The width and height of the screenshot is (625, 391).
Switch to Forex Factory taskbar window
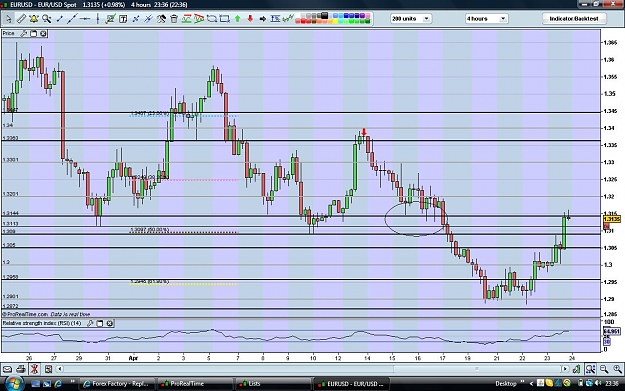click(116, 384)
